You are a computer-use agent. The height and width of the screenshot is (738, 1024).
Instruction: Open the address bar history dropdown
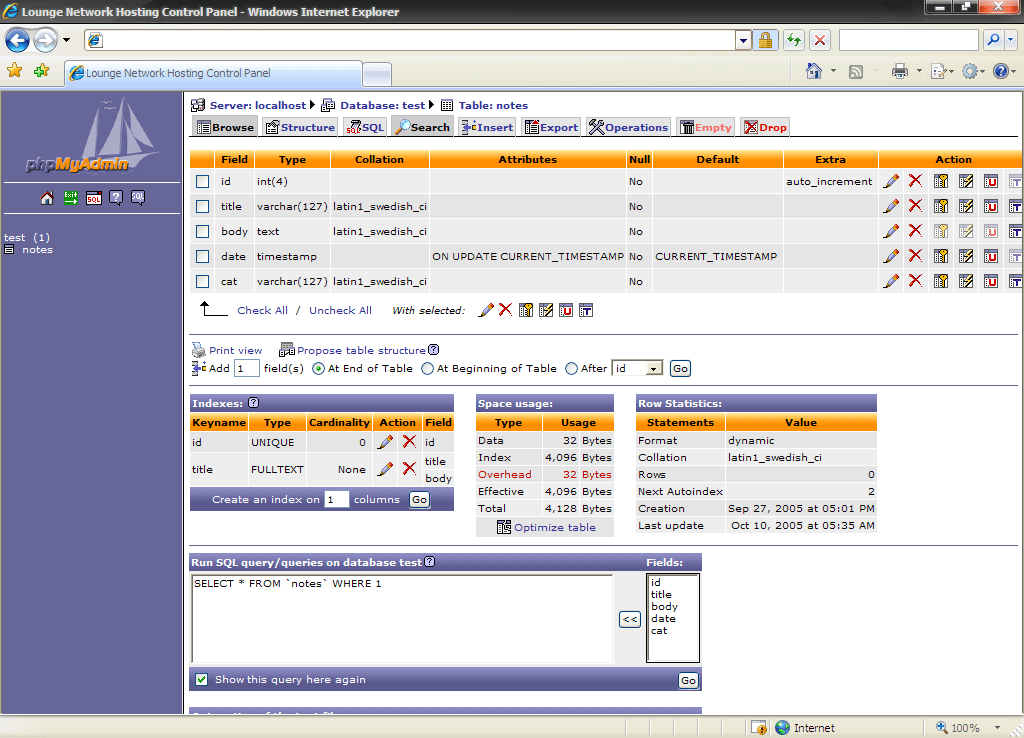[742, 40]
